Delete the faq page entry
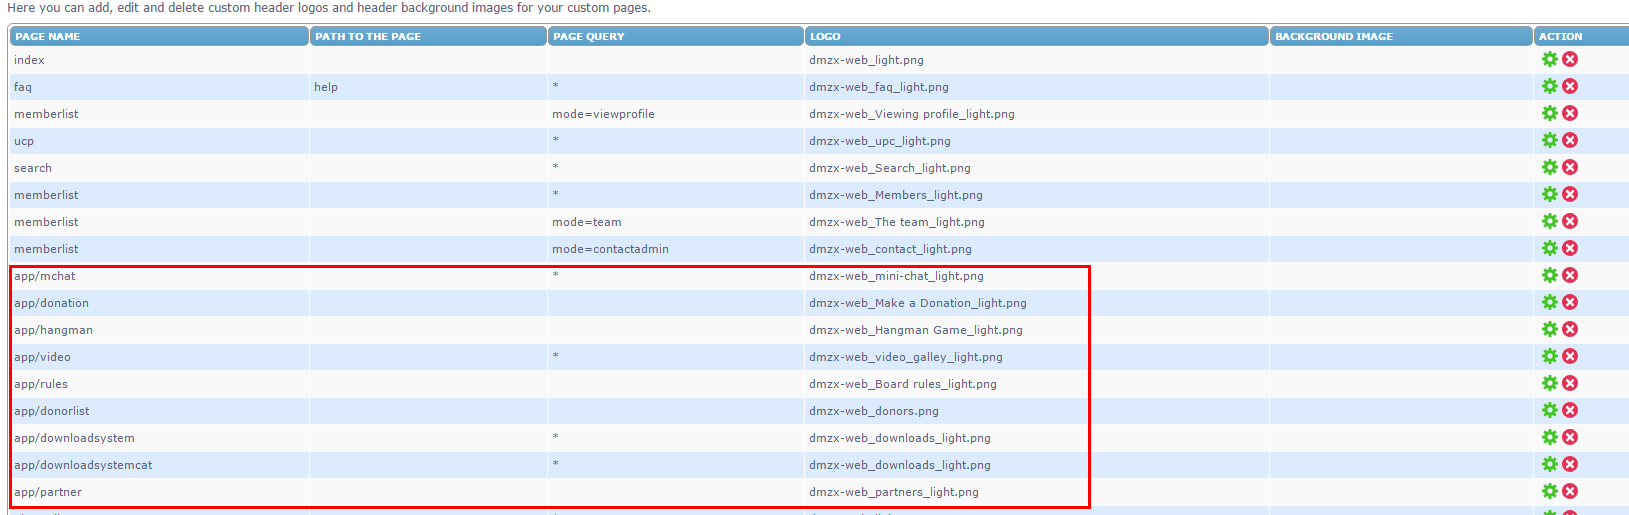 coord(1570,86)
